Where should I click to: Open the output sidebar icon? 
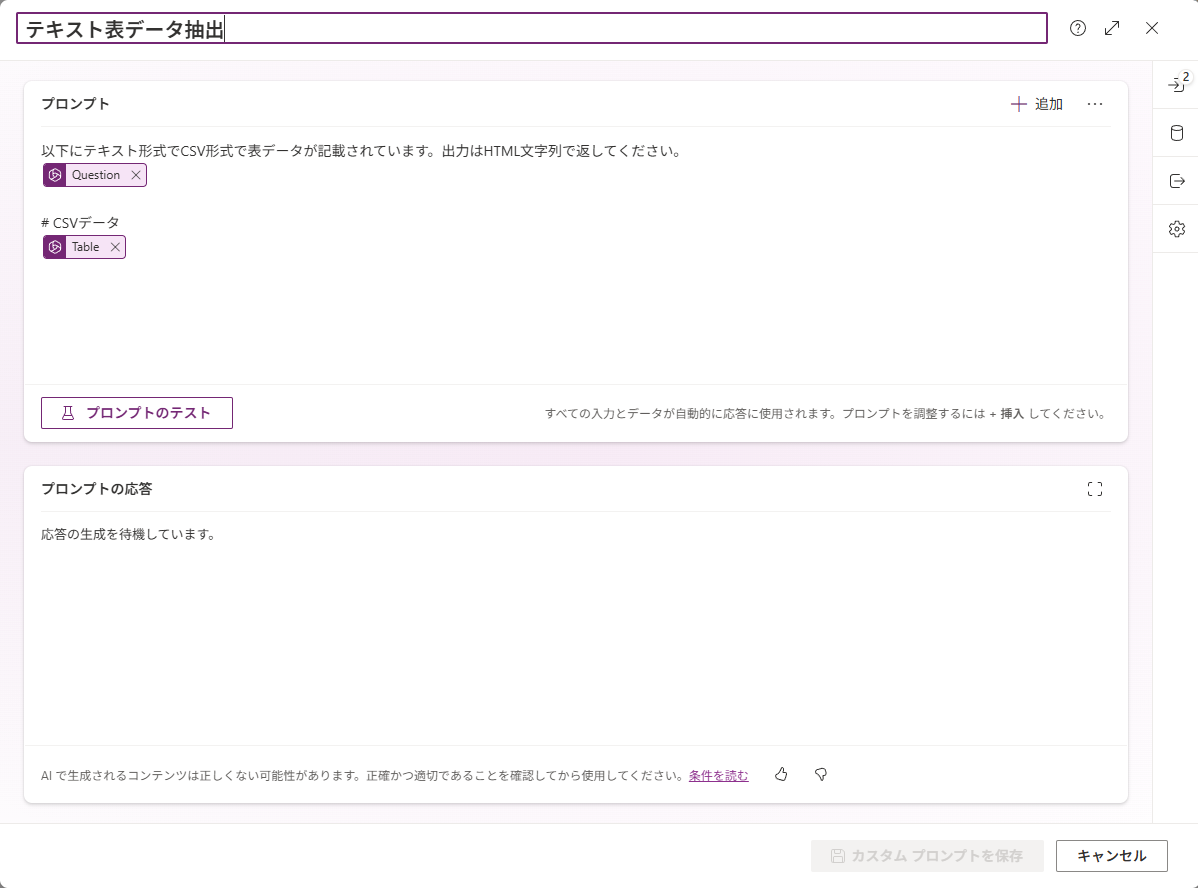pos(1177,181)
